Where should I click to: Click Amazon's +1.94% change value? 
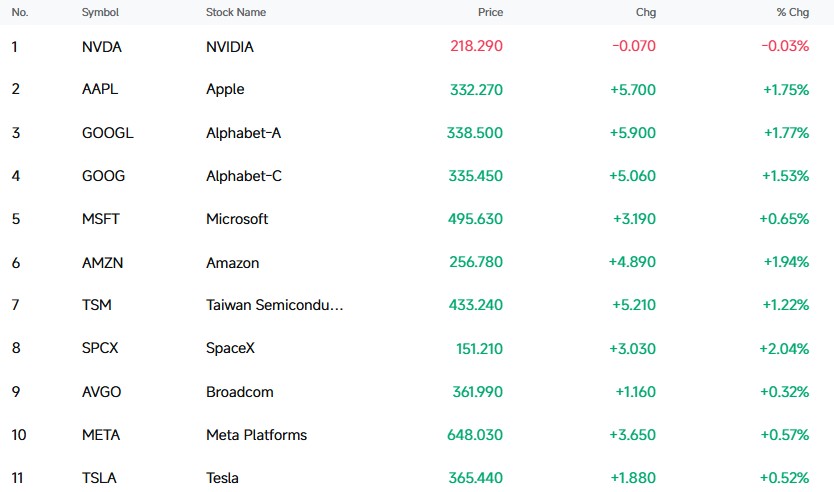786,262
